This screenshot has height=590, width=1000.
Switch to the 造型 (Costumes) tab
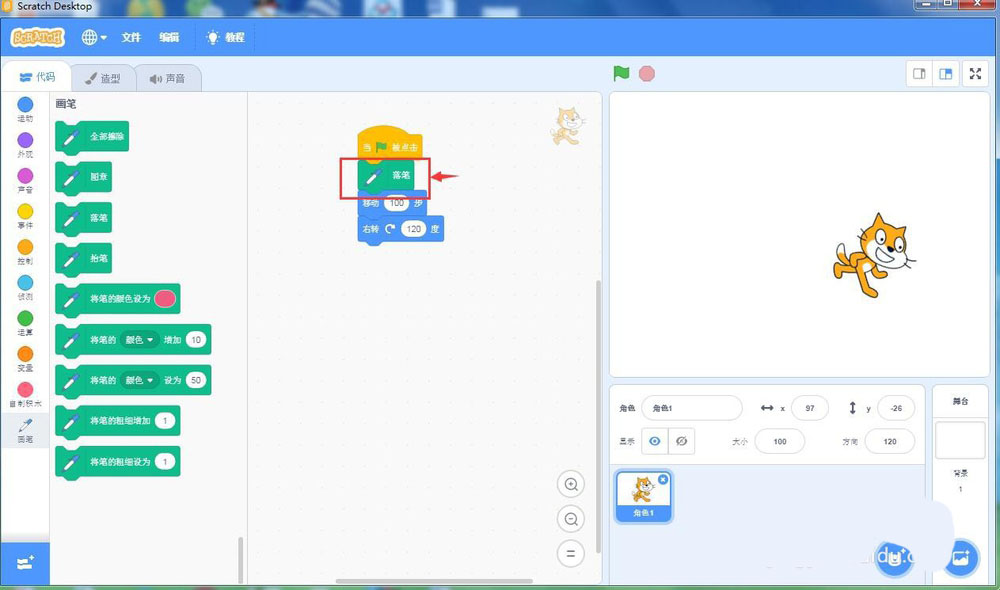104,77
